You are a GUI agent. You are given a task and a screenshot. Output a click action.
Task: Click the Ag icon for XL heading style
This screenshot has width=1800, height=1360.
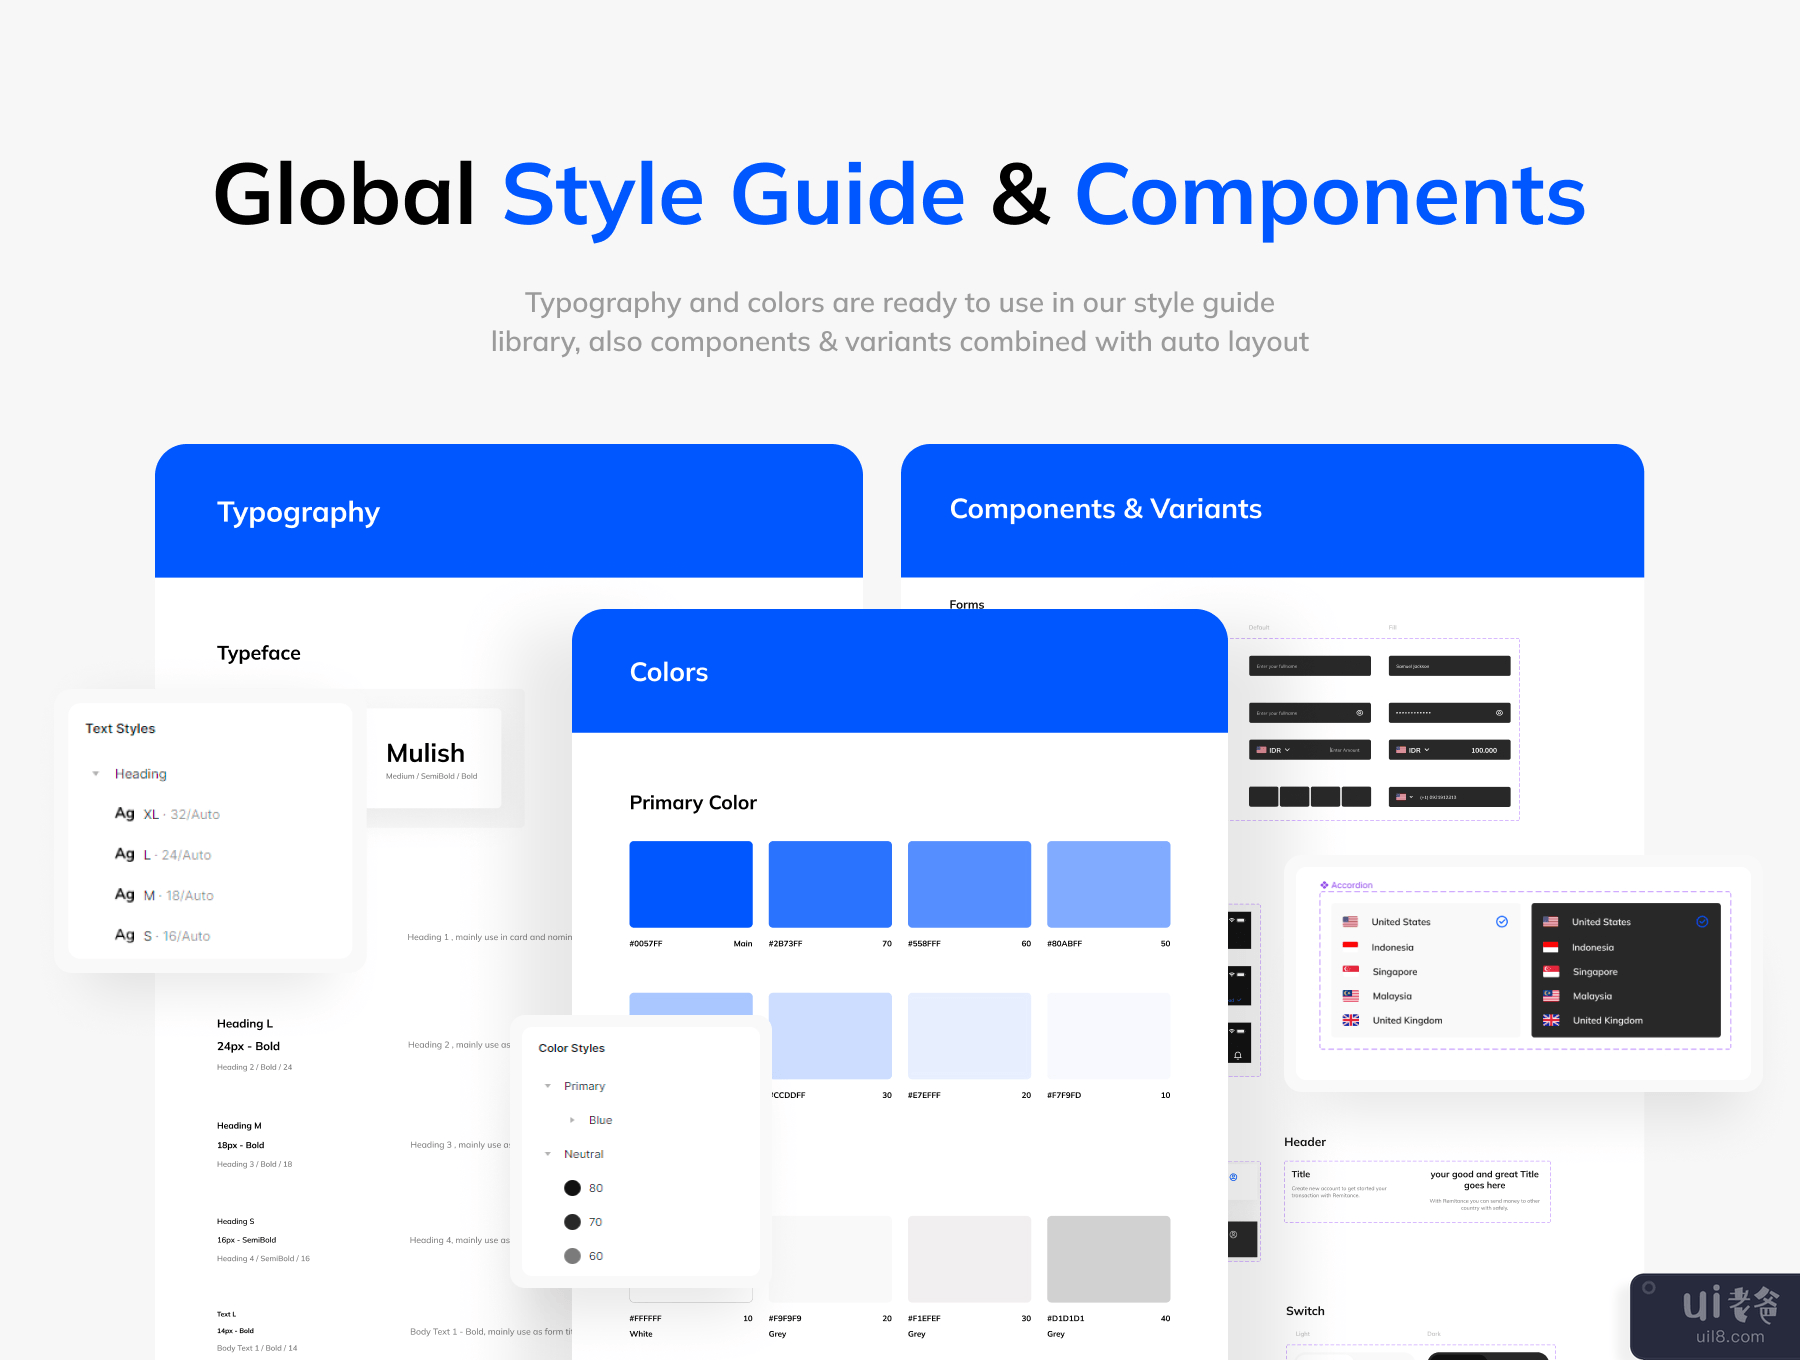tap(124, 814)
